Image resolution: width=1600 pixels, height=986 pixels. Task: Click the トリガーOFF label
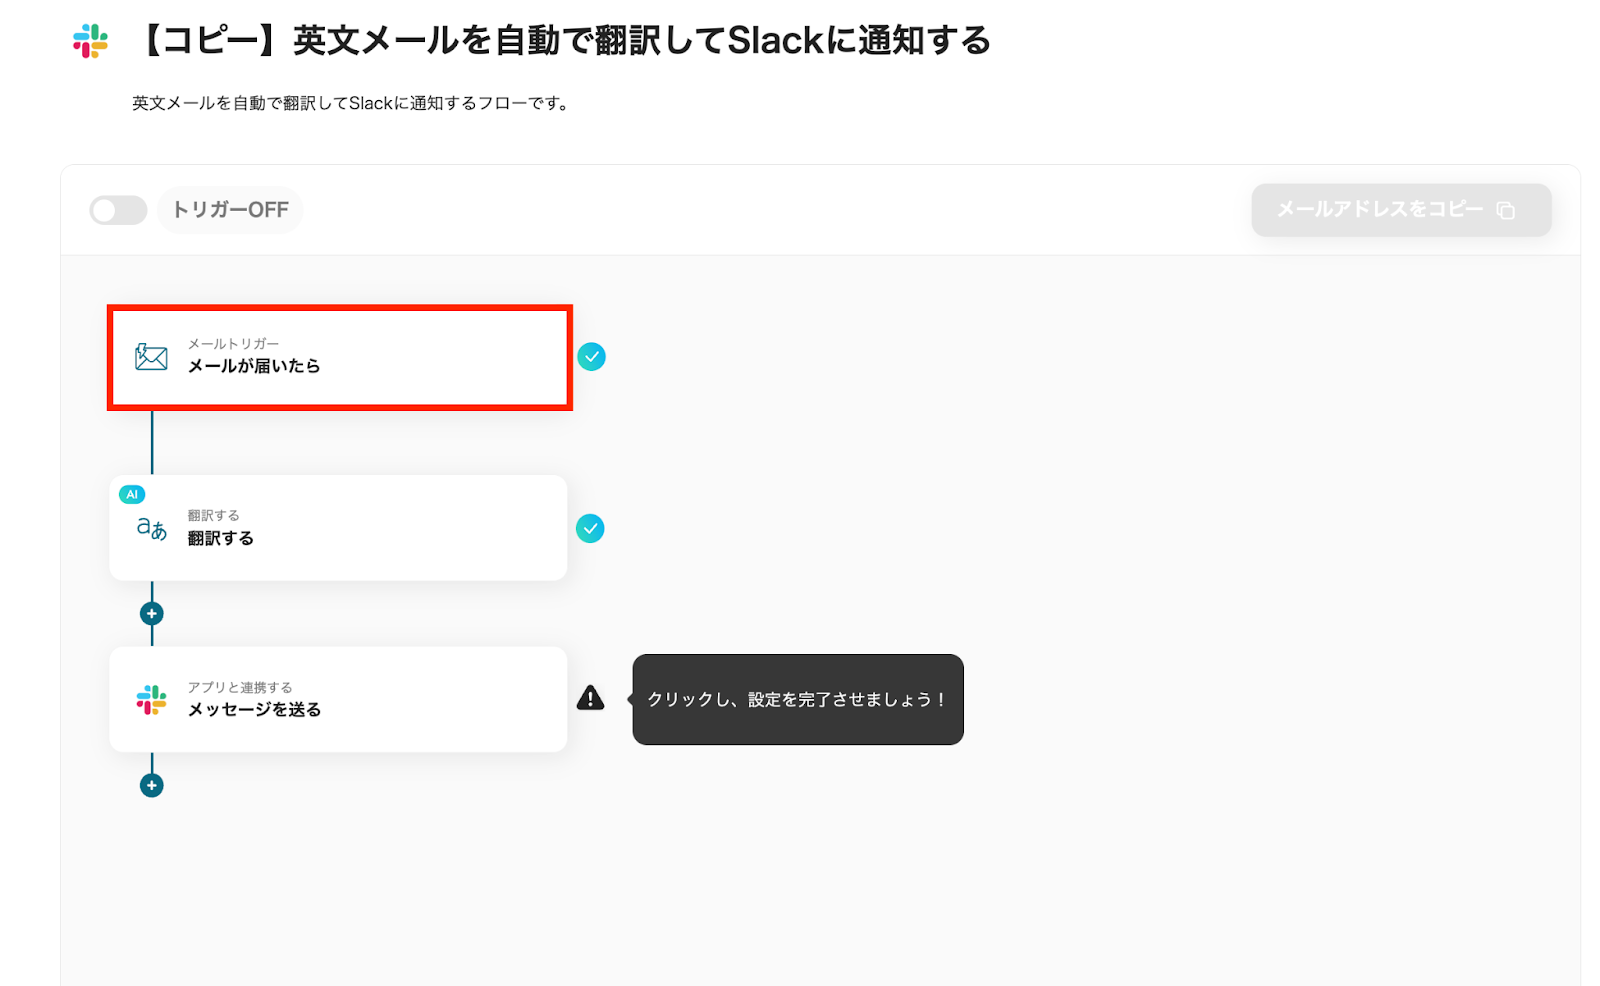point(230,210)
